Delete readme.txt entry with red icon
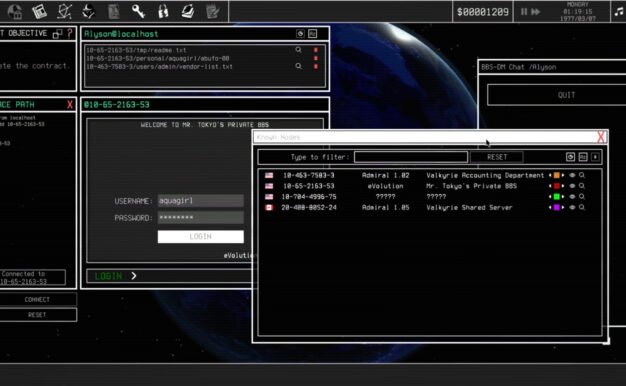 [x=316, y=50]
